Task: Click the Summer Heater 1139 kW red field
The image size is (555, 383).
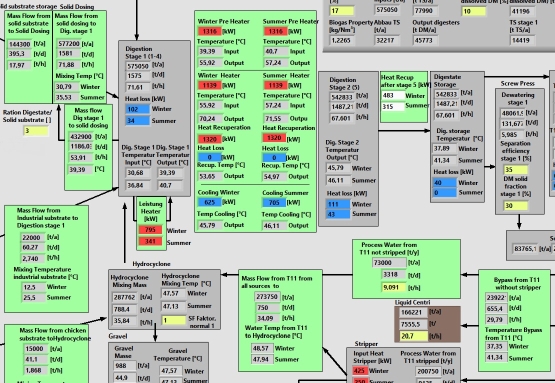Action: [275, 85]
